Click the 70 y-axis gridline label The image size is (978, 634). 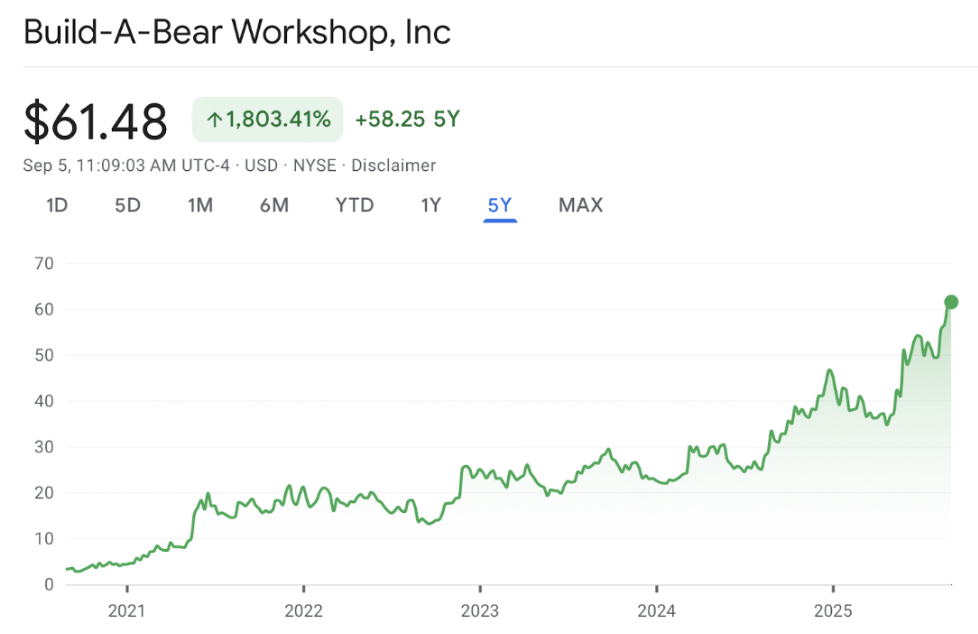pyautogui.click(x=44, y=263)
